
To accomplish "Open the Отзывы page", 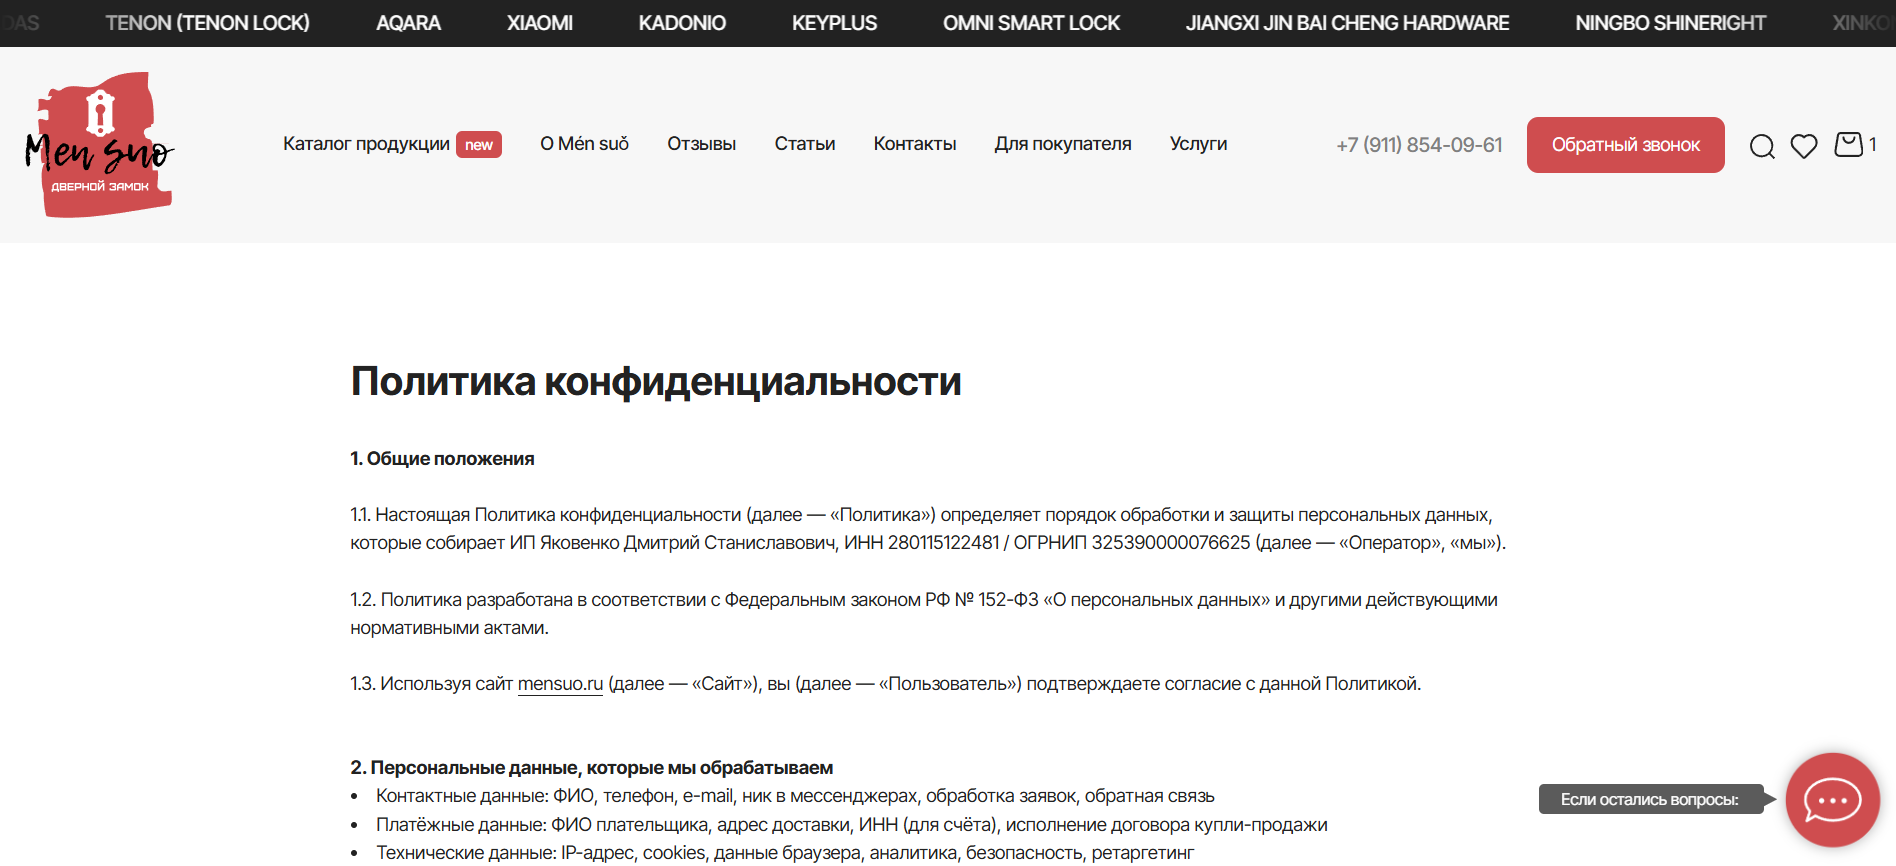I will 701,144.
